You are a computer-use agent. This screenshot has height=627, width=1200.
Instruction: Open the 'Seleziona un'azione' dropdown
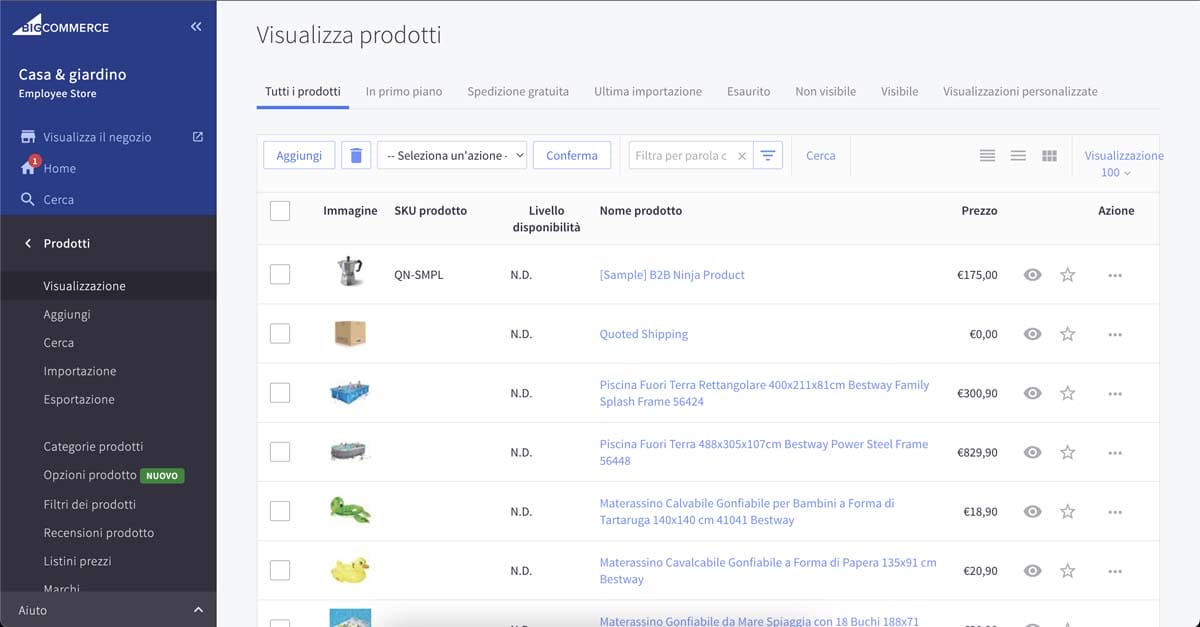point(452,155)
